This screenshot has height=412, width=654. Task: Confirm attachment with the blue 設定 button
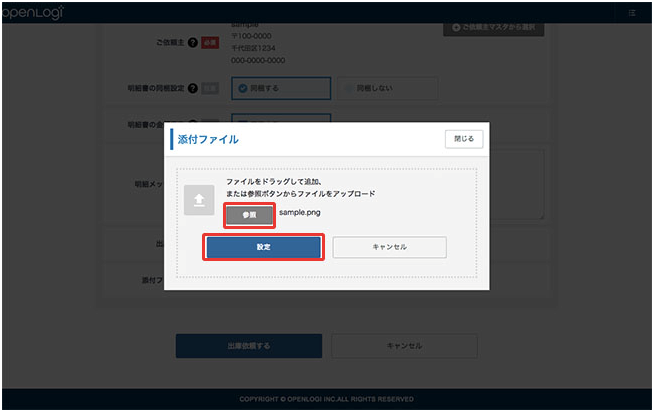pos(264,247)
